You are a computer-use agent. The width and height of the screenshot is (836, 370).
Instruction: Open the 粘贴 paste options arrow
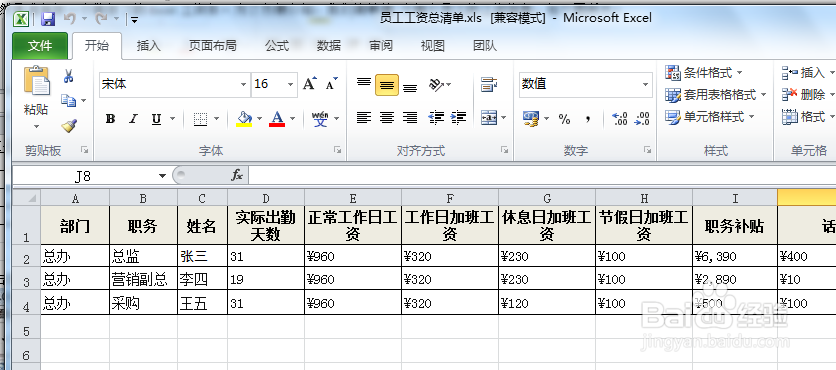[36, 126]
